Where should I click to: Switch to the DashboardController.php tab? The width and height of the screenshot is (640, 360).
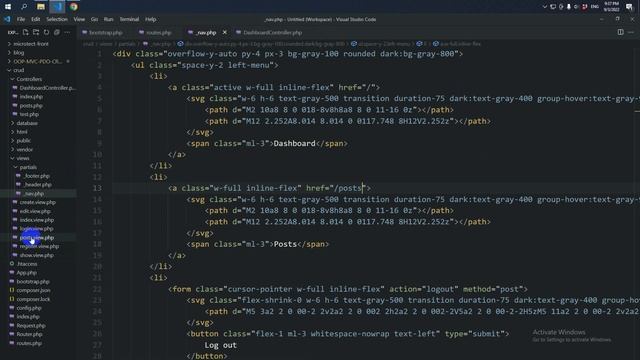point(272,32)
